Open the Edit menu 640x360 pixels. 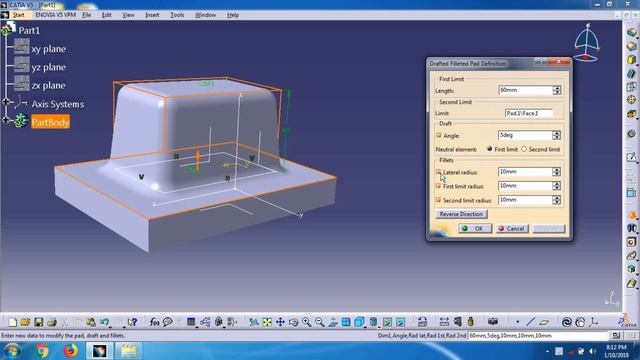click(107, 15)
